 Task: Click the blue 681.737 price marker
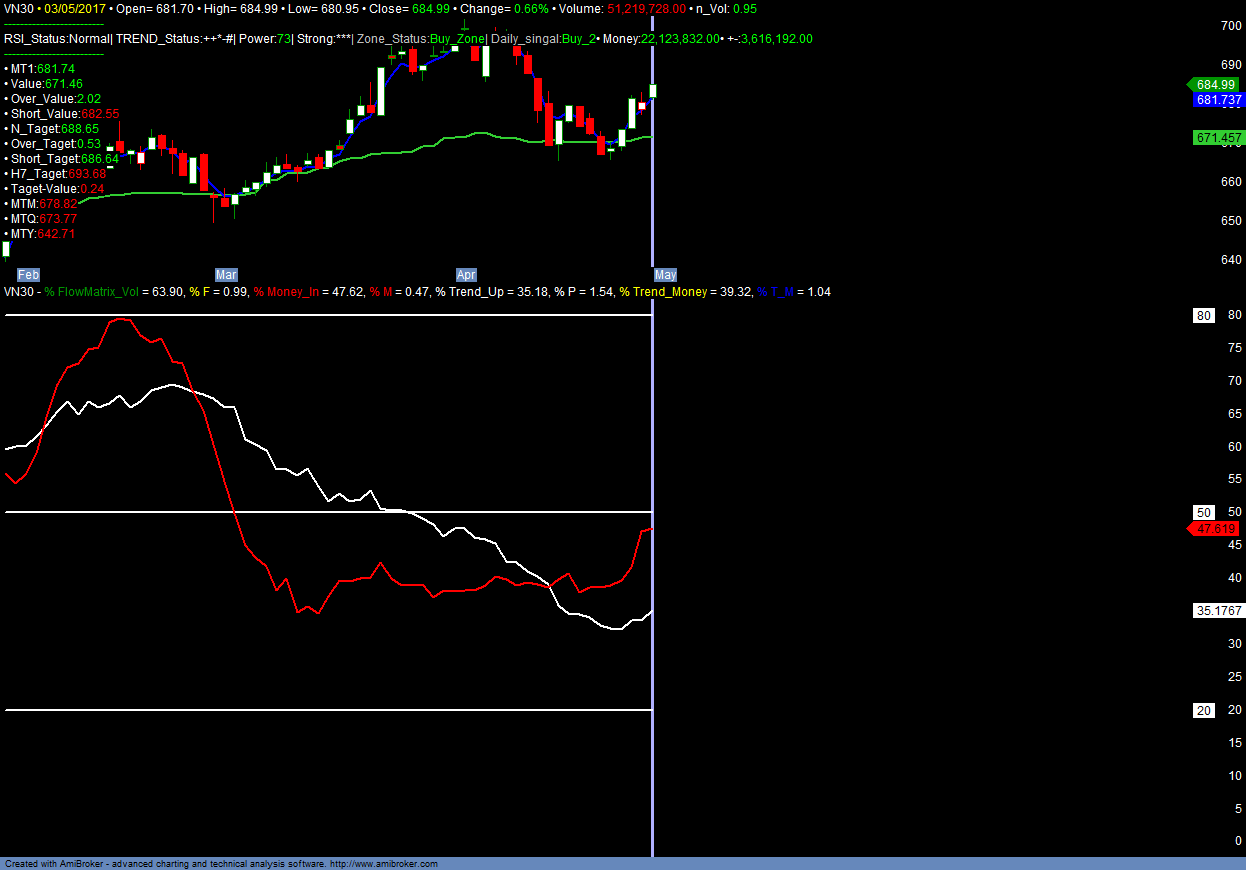pos(1217,100)
